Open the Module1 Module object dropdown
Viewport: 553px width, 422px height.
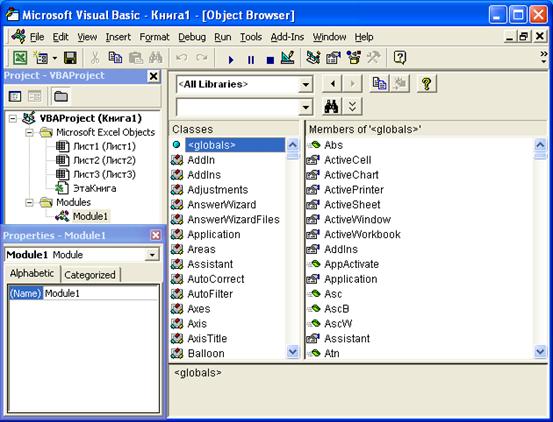click(x=152, y=255)
